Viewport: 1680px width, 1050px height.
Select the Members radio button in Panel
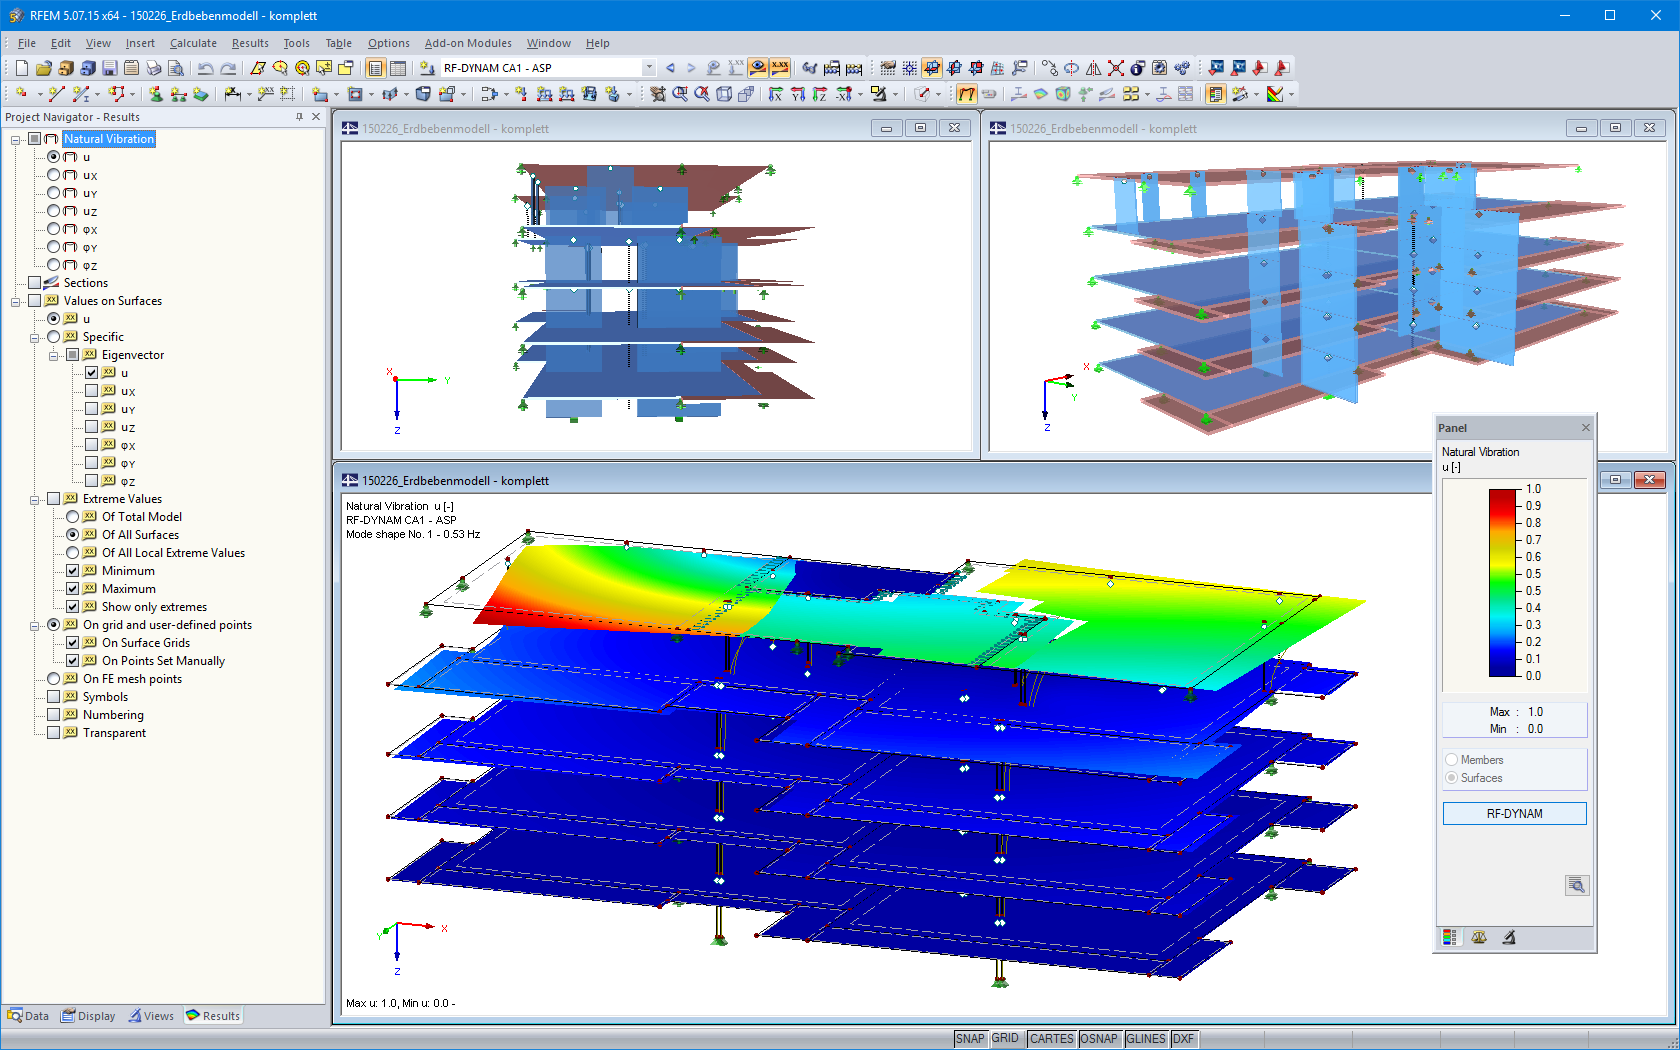pos(1451,759)
